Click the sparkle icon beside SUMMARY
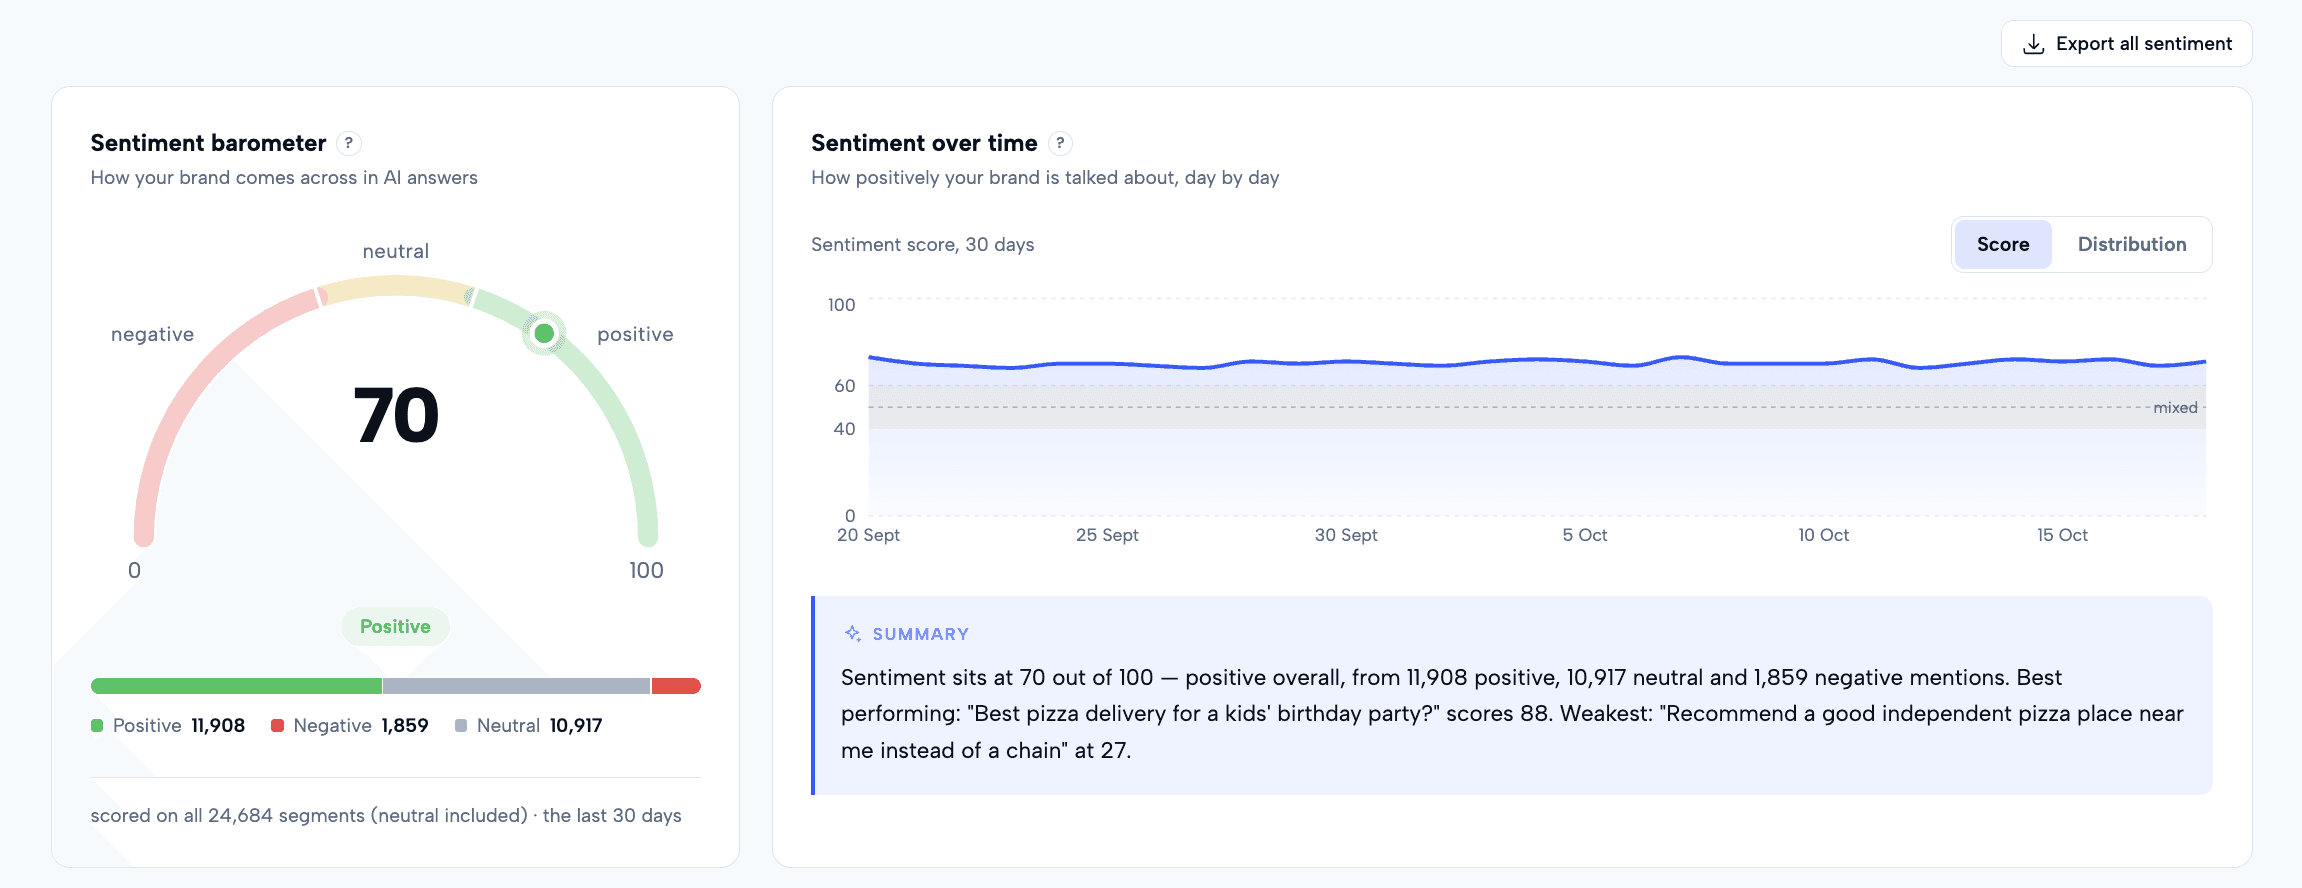The height and width of the screenshot is (888, 2302). coord(853,634)
